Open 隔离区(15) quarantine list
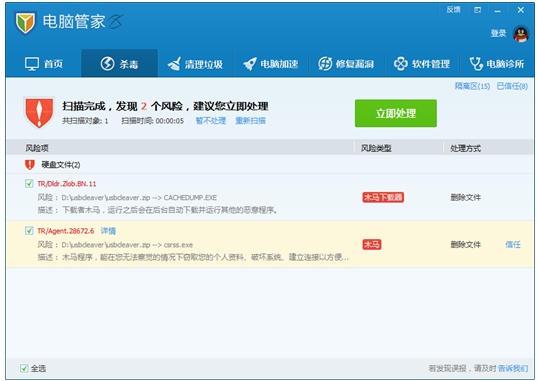537x381 pixels. [472, 86]
